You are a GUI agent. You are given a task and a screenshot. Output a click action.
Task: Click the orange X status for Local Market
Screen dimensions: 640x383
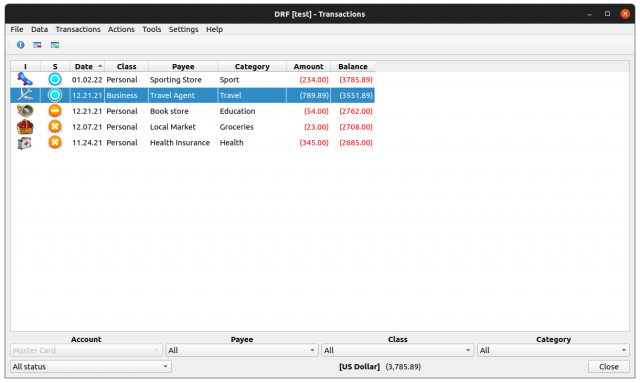click(55, 127)
